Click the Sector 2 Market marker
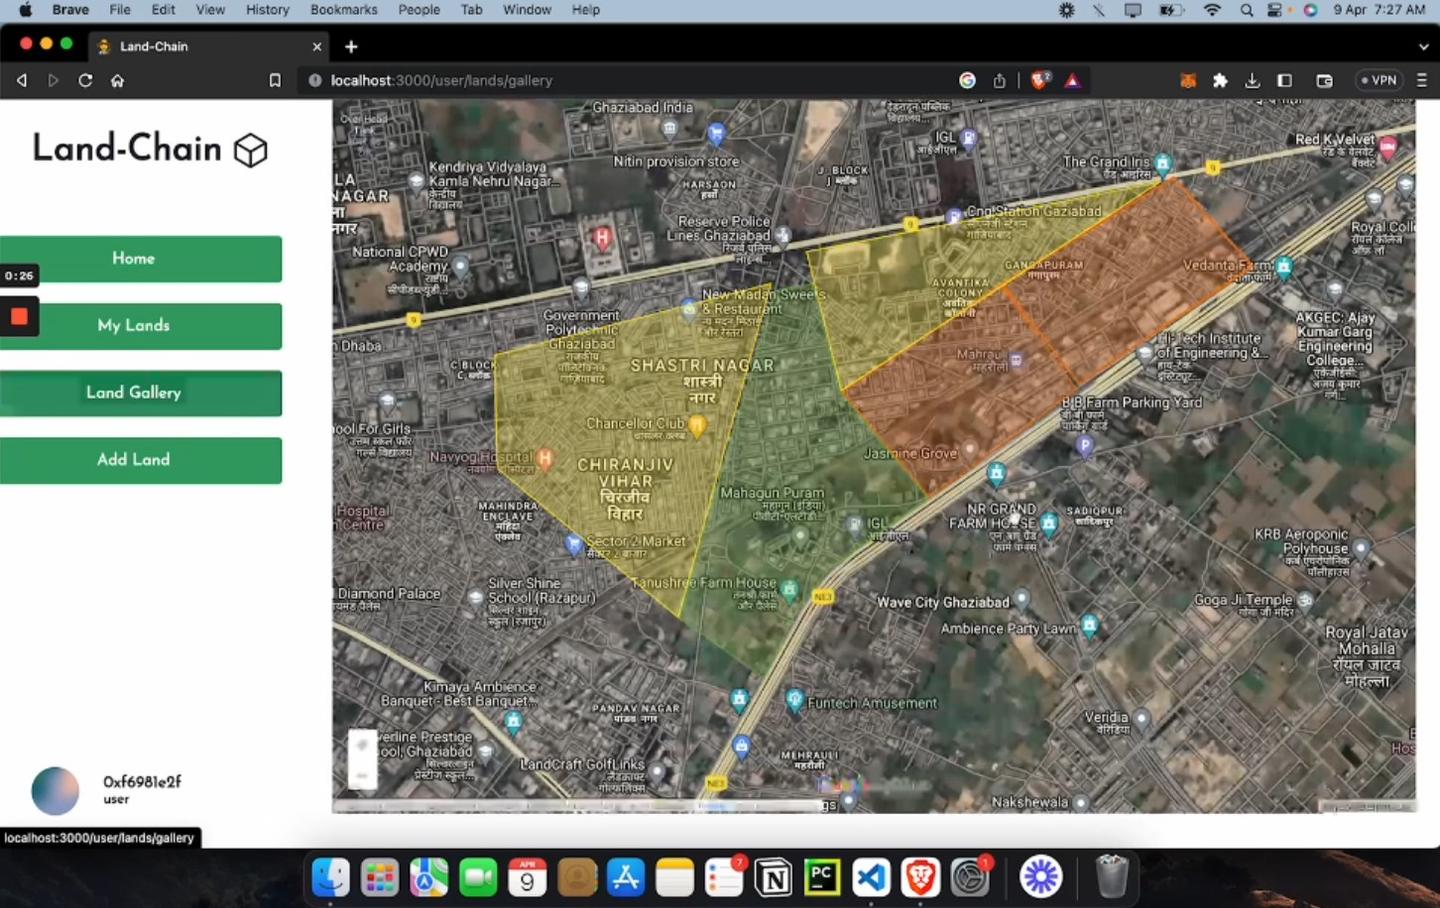This screenshot has height=908, width=1440. [x=573, y=544]
